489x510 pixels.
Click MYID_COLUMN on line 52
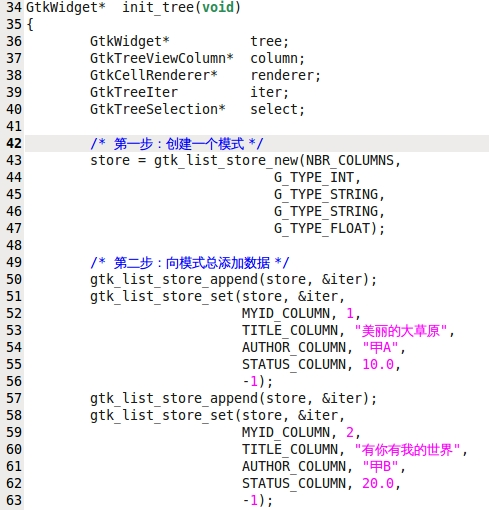[286, 314]
